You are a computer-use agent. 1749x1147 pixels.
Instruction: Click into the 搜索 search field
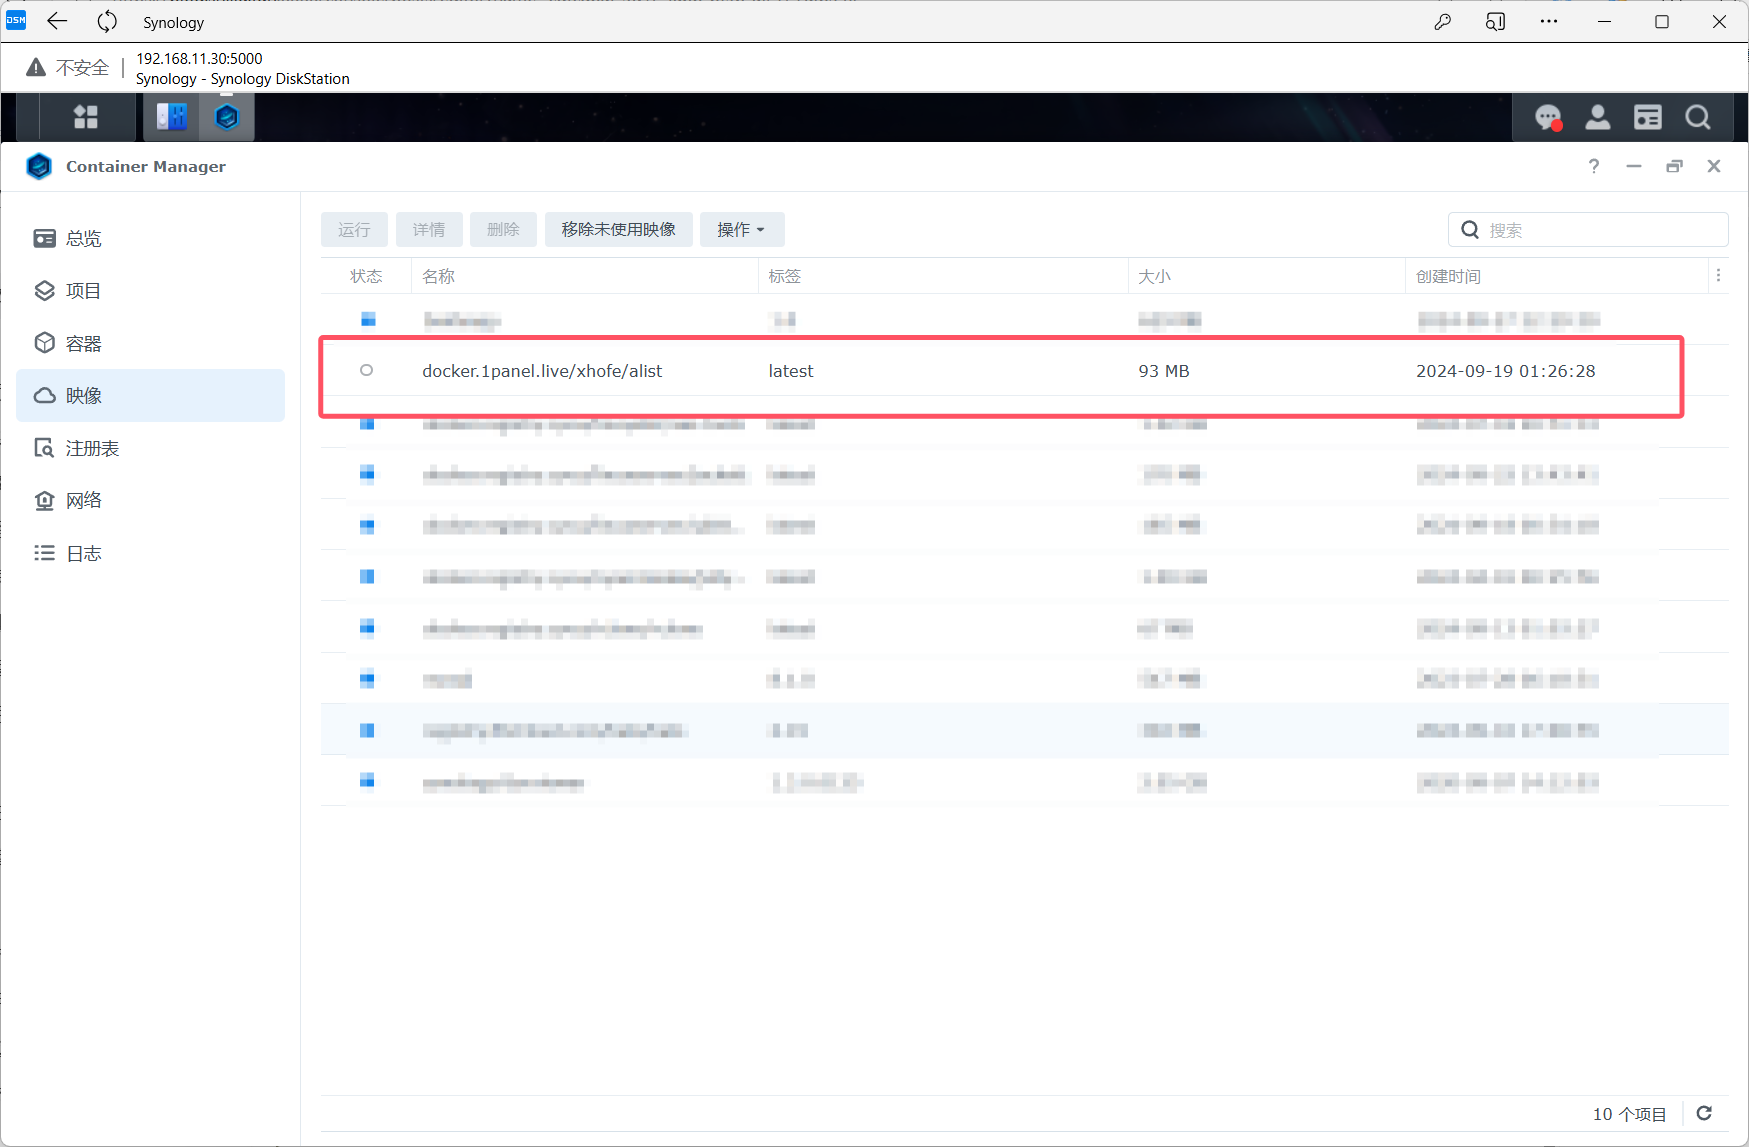1600,230
